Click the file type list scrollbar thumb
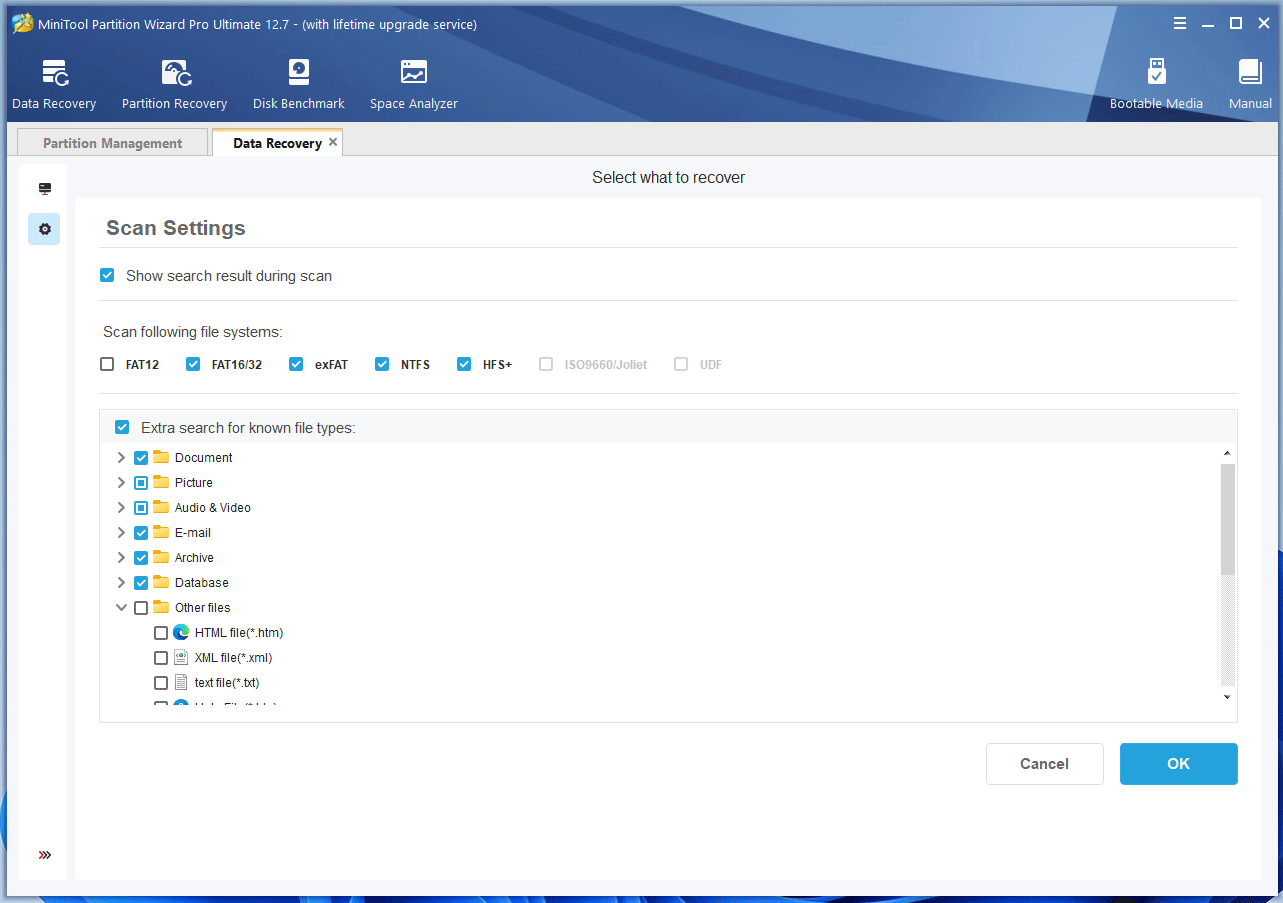The height and width of the screenshot is (903, 1283). (x=1227, y=519)
